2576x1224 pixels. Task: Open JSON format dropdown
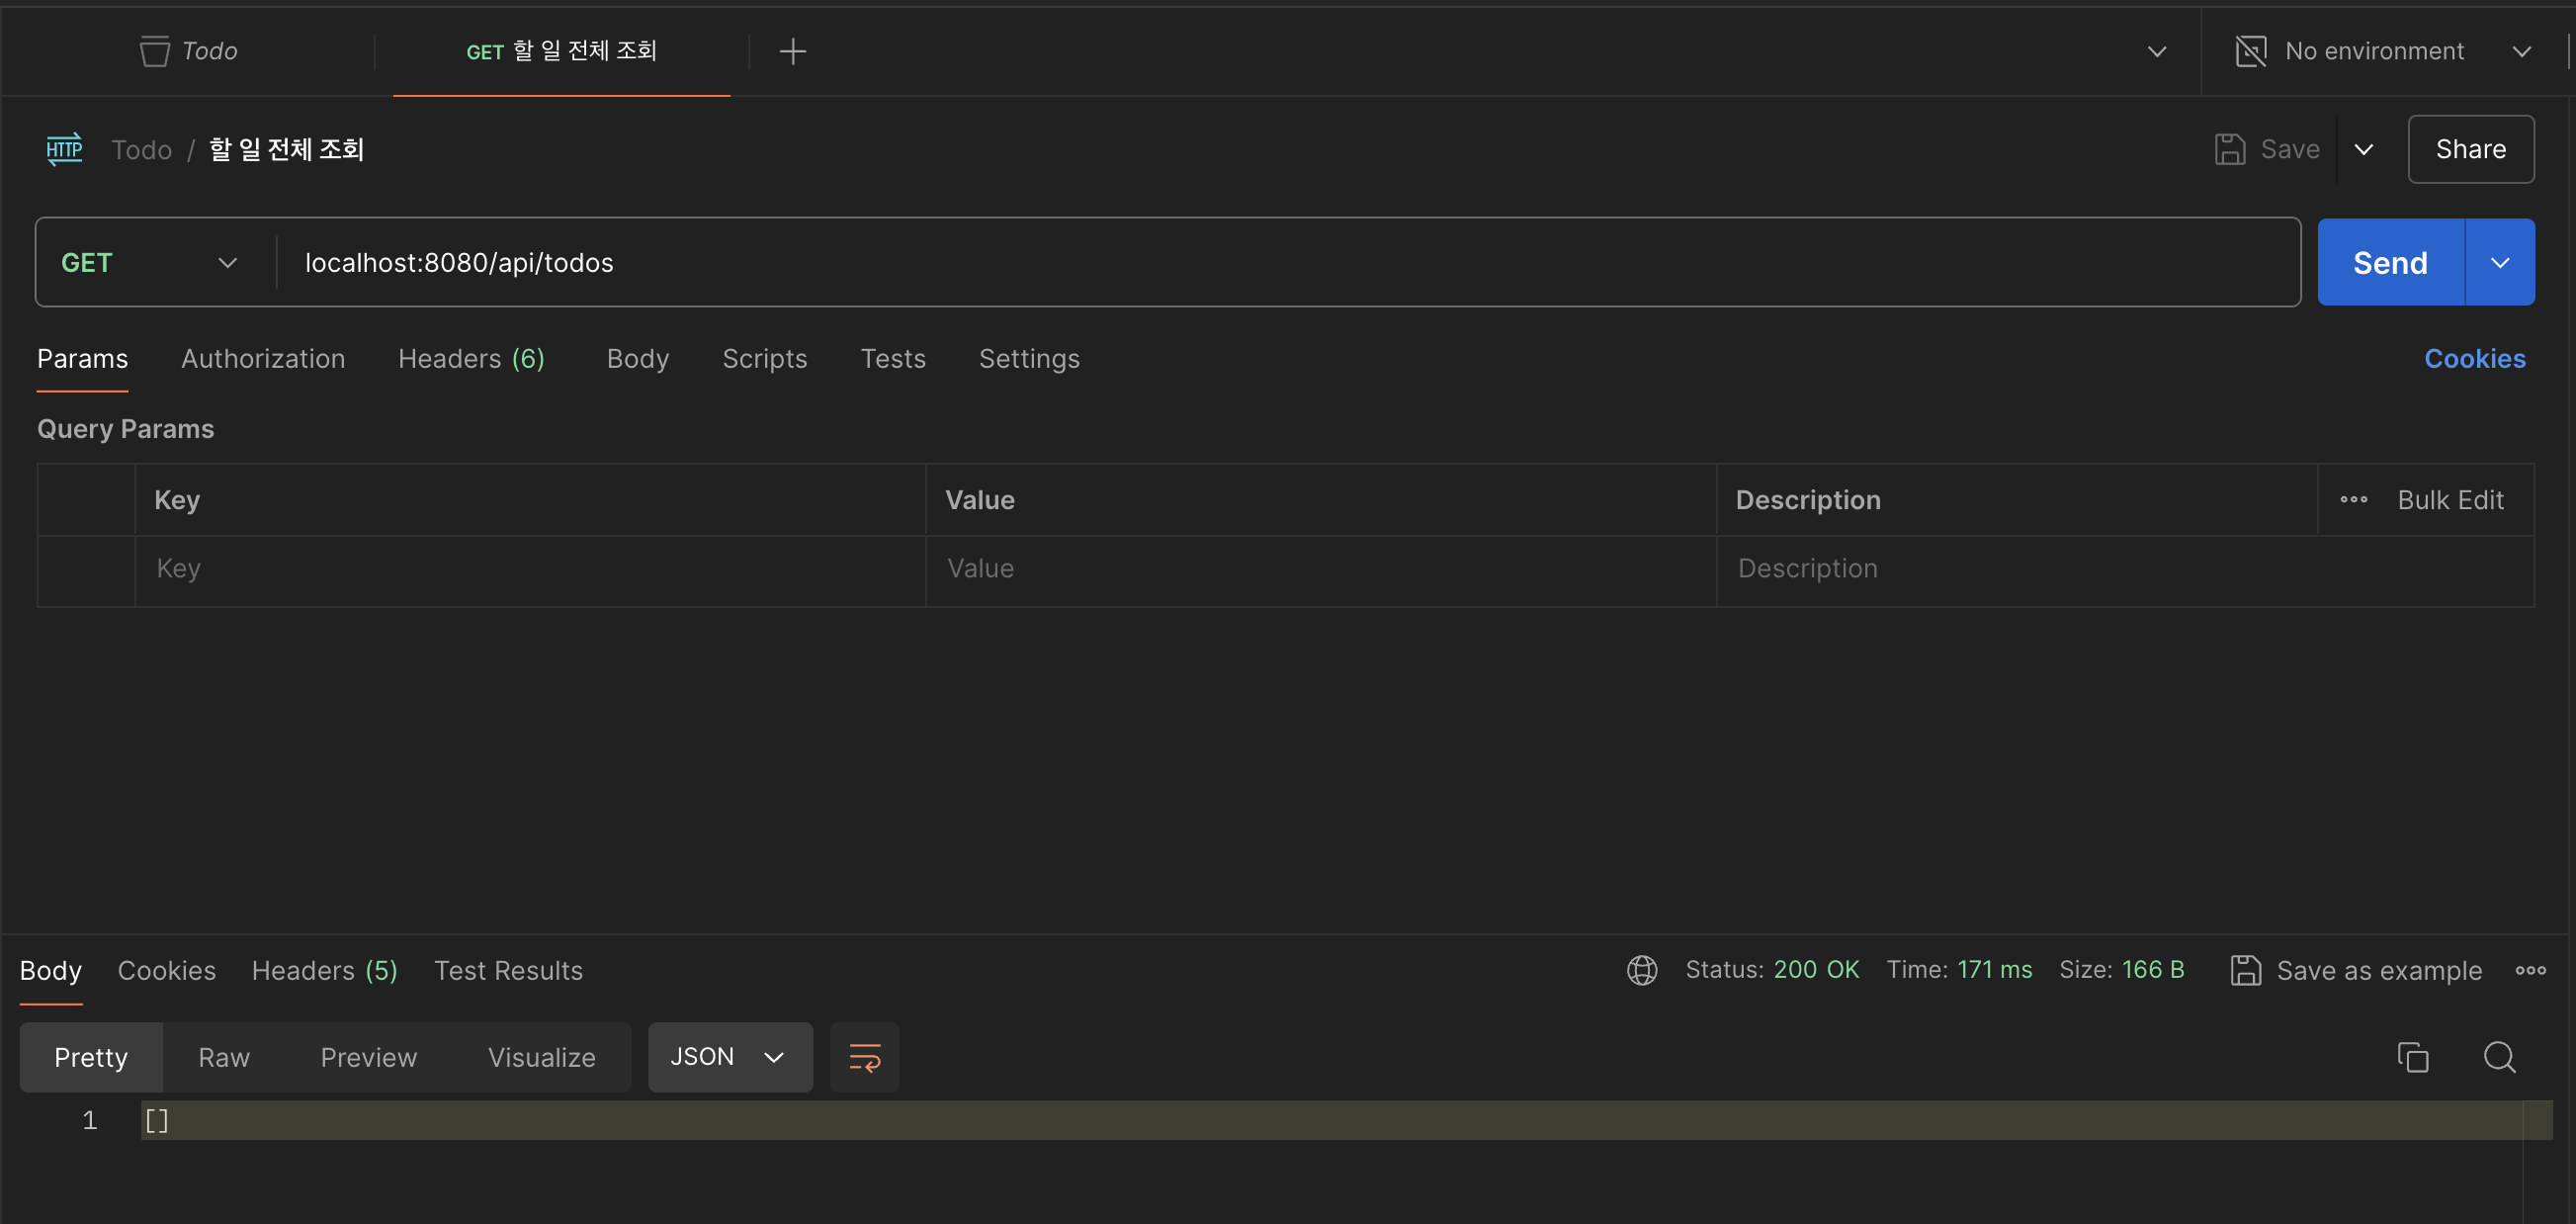click(729, 1057)
